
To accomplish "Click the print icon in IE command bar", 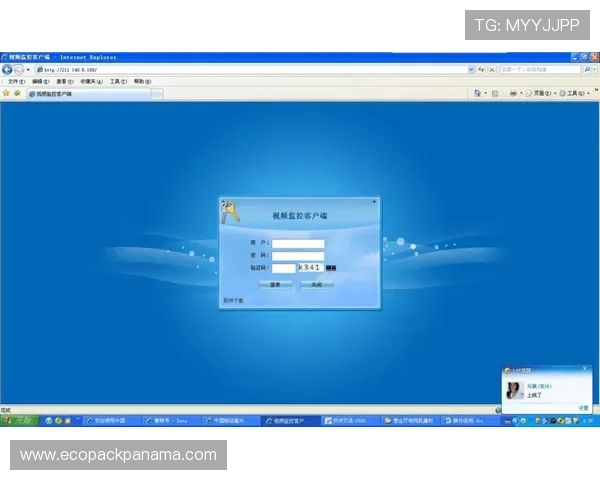I will point(513,93).
